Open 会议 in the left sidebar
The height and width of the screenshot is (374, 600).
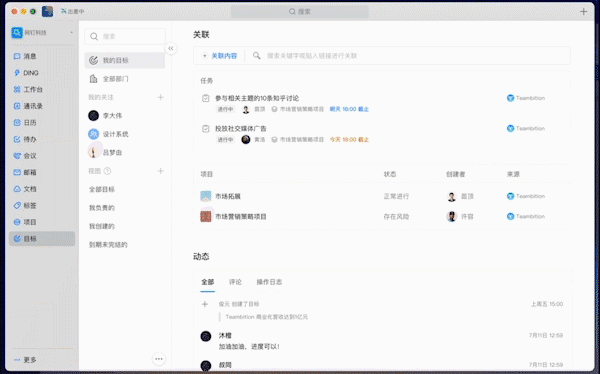pos(42,156)
